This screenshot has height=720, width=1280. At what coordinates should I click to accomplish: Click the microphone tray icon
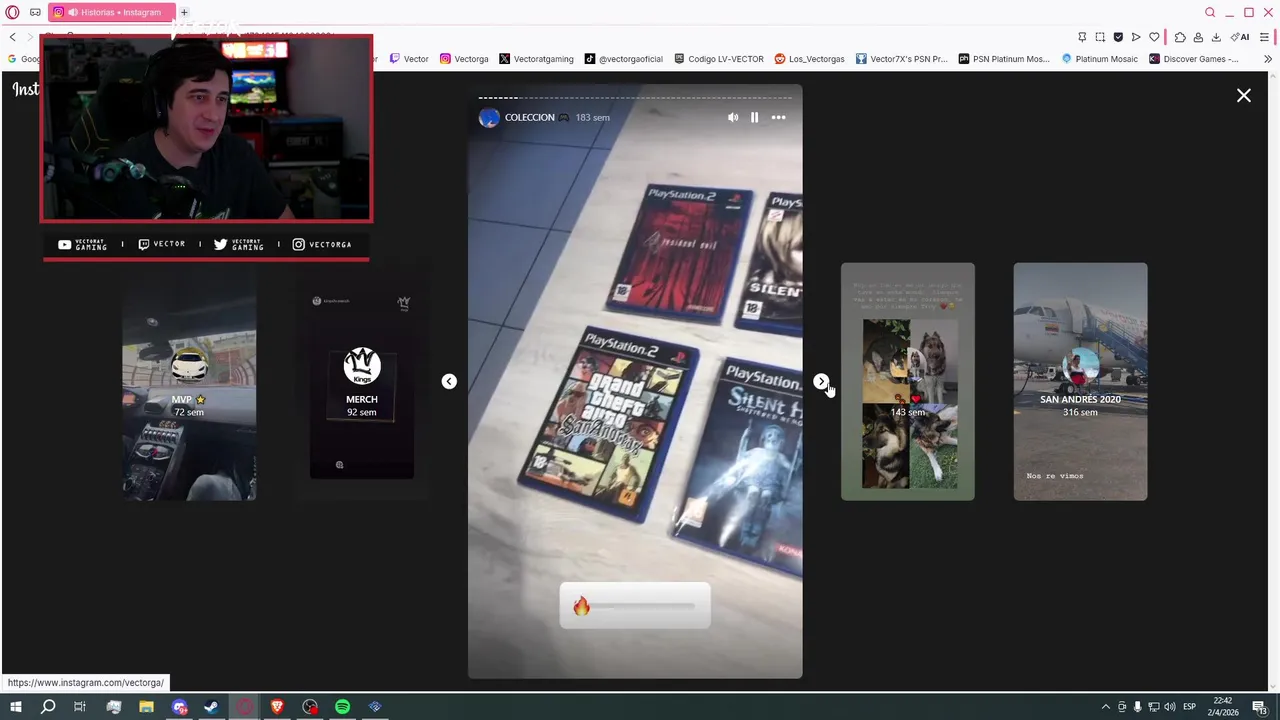pos(1137,707)
